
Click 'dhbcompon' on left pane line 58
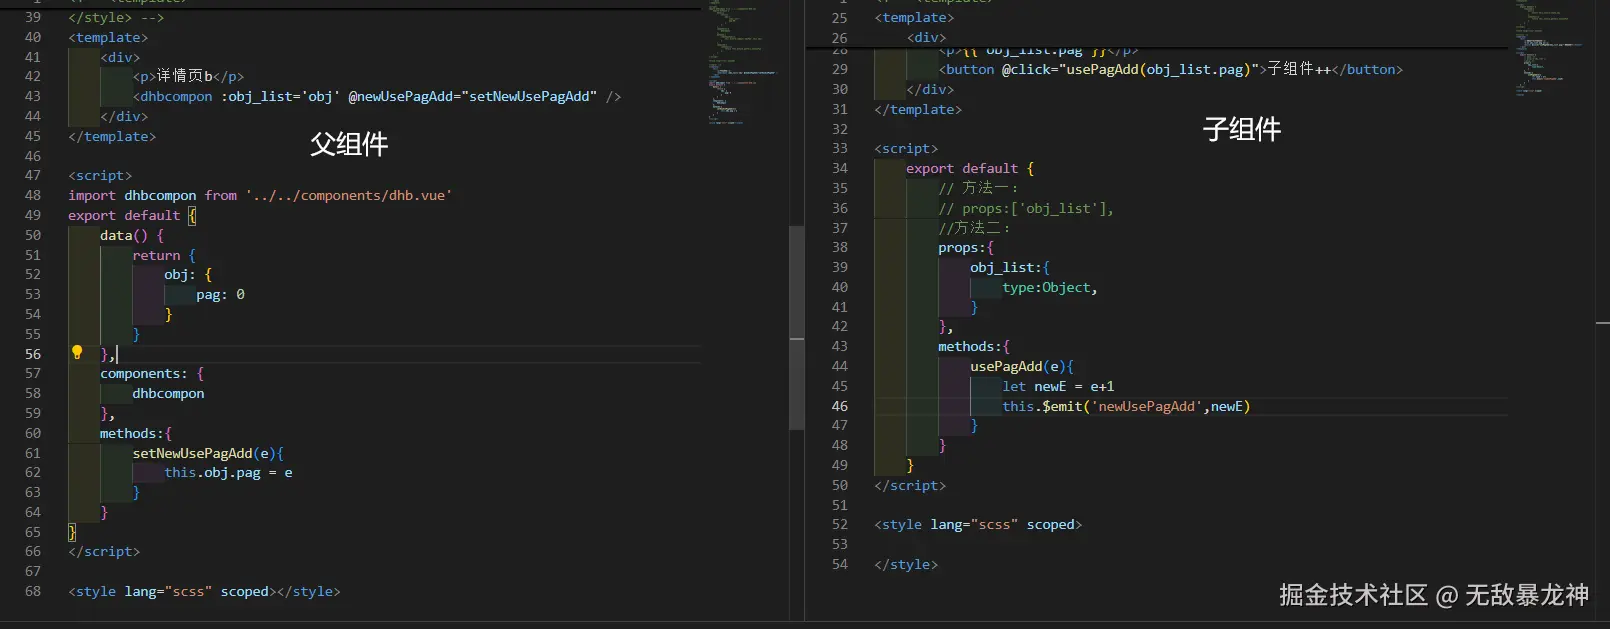pos(168,393)
